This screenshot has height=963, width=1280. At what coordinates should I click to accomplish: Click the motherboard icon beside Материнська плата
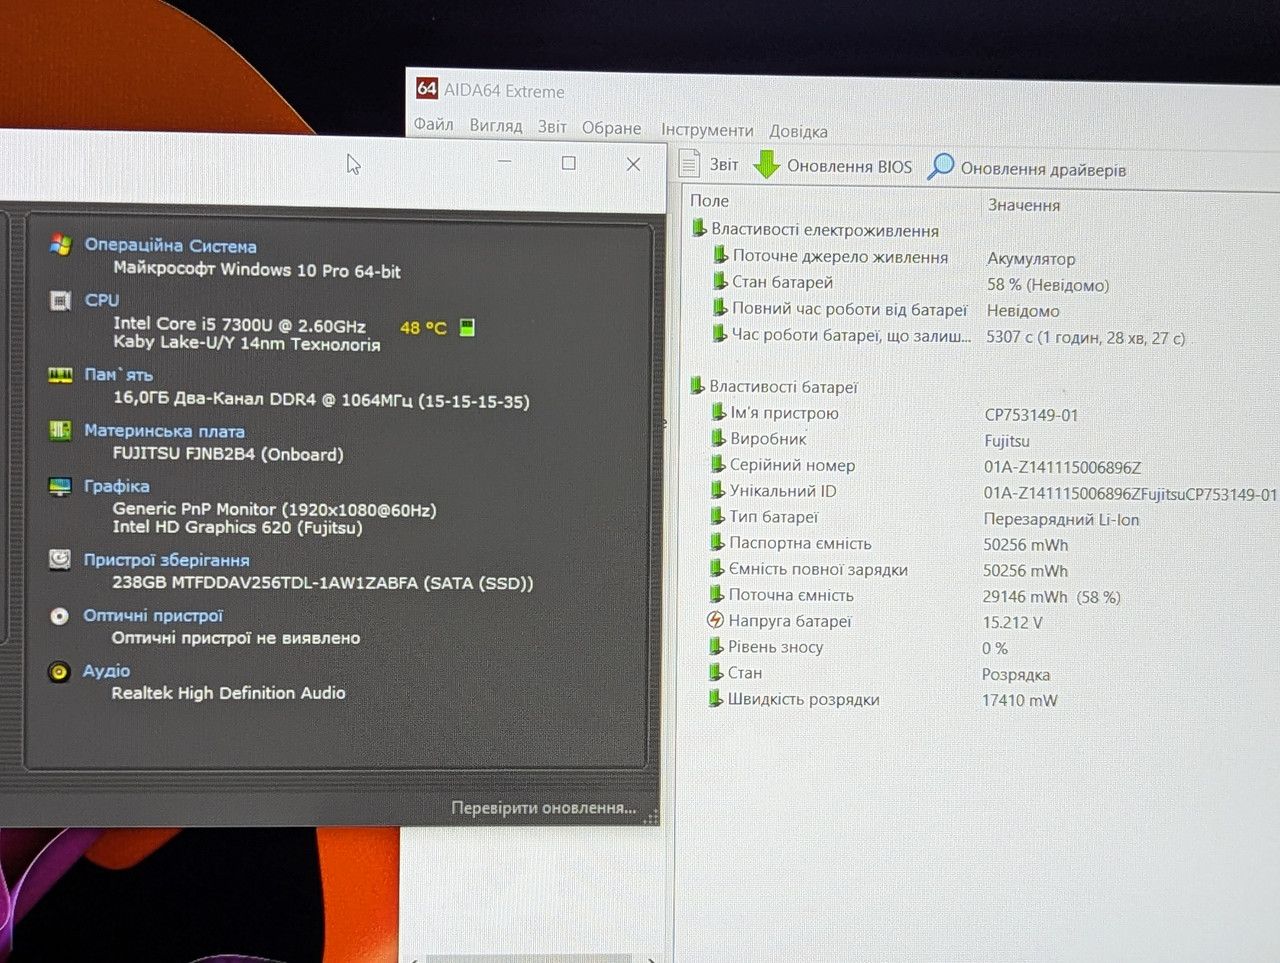60,431
